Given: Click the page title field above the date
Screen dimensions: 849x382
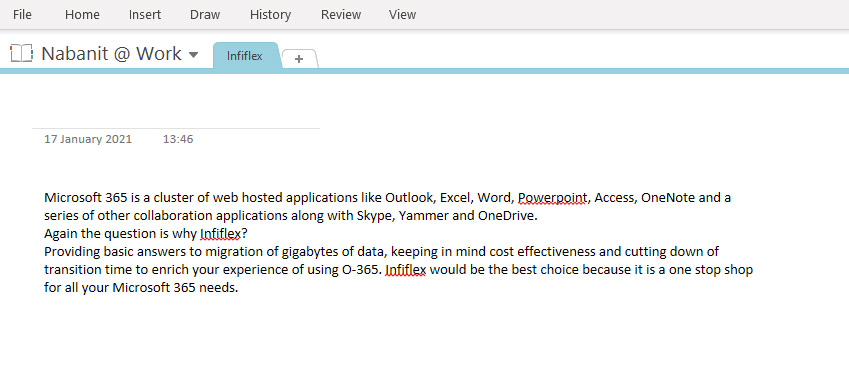Looking at the screenshot, I should coord(176,115).
